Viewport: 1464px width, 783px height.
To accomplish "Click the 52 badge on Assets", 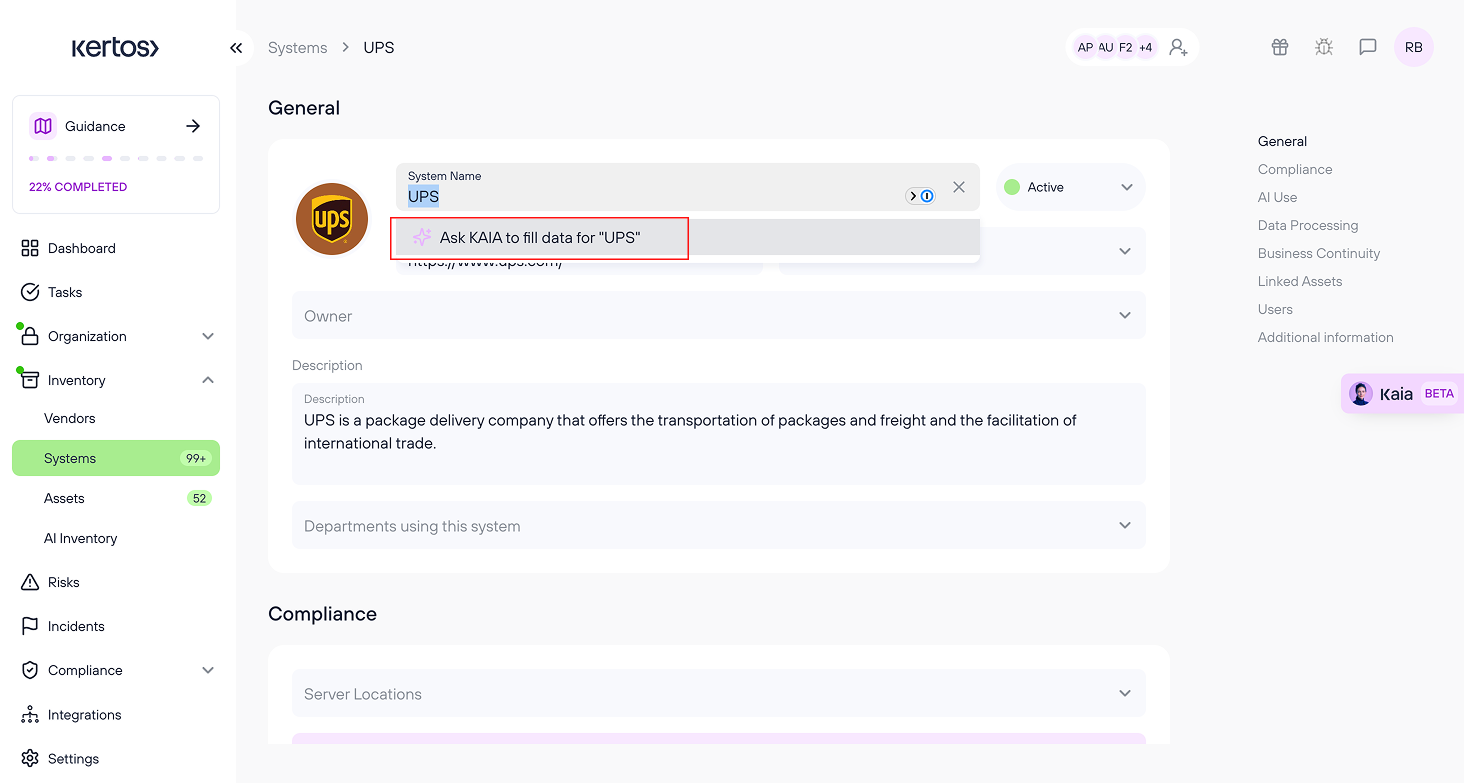I will (199, 498).
